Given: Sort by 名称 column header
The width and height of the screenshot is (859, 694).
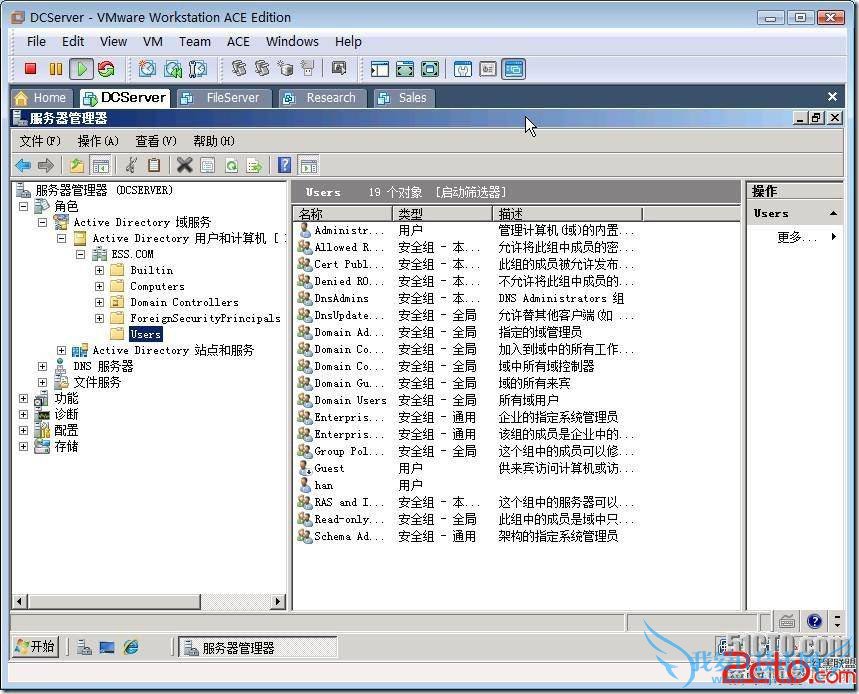Looking at the screenshot, I should pos(342,214).
